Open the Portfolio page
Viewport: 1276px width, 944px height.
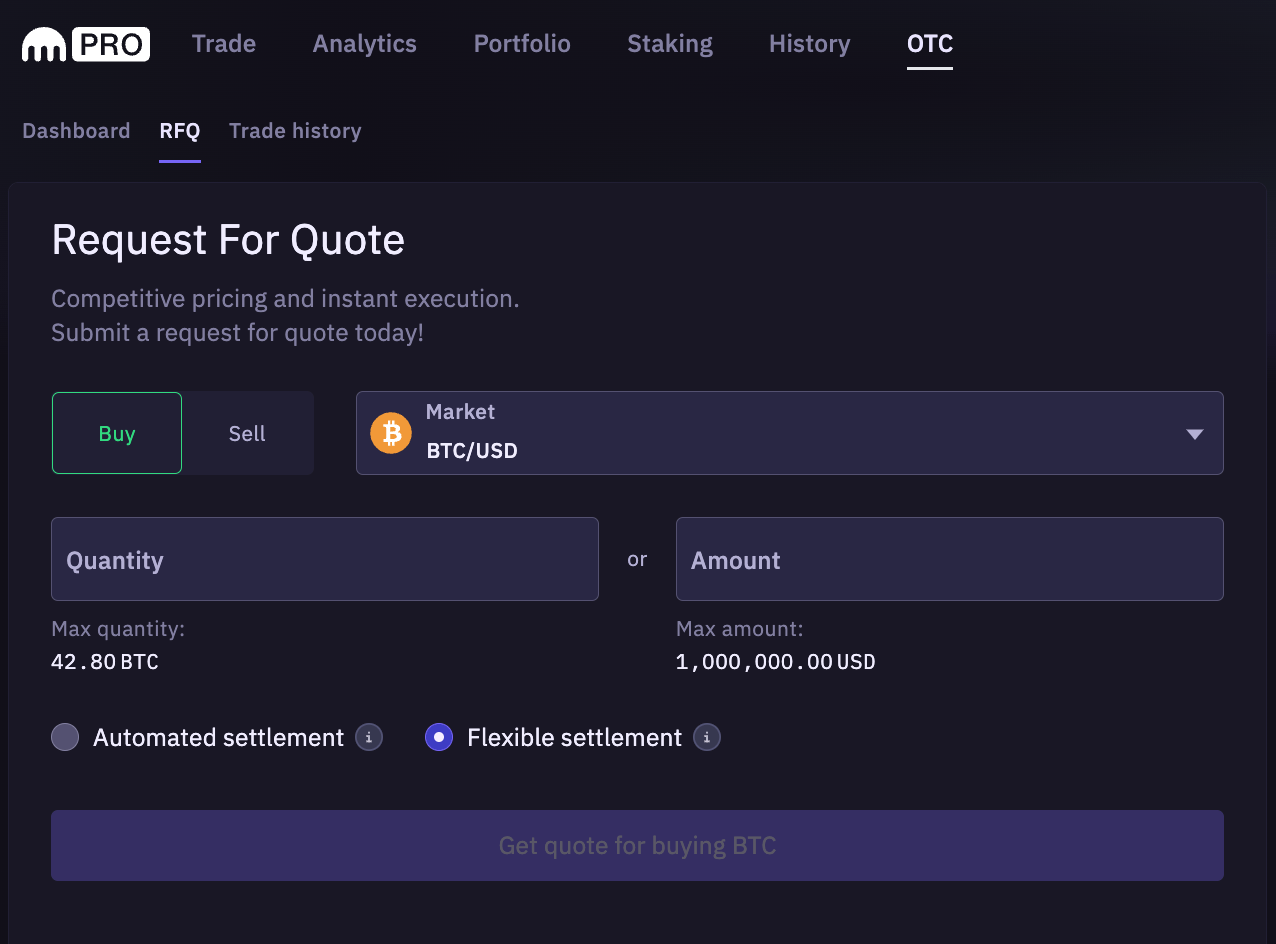click(x=522, y=44)
